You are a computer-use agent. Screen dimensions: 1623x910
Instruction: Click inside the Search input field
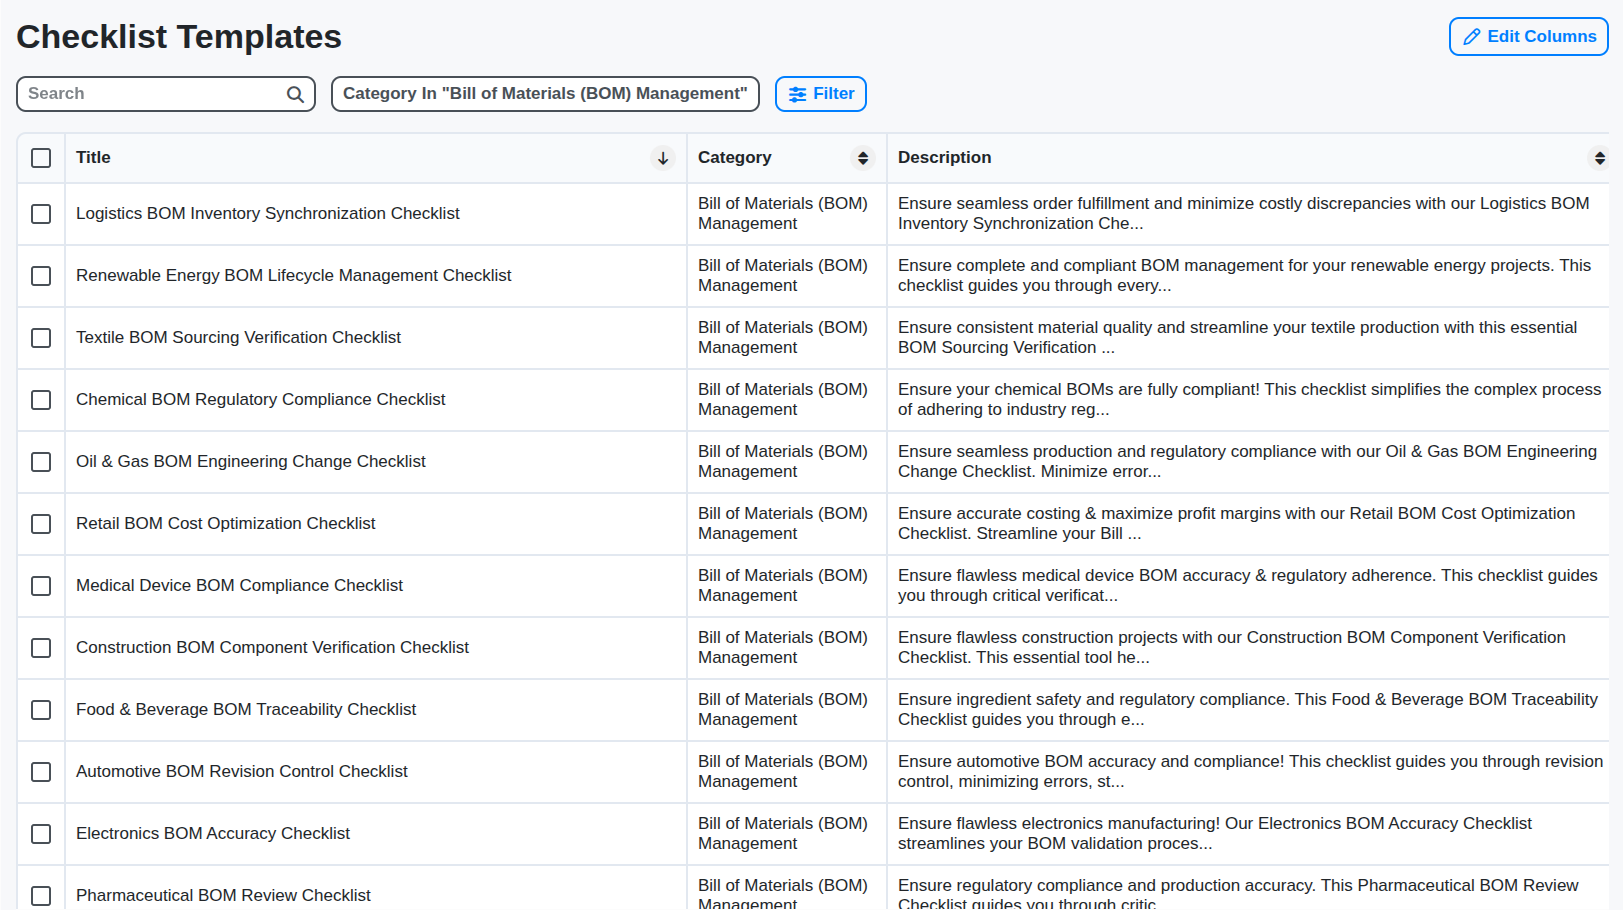point(150,93)
